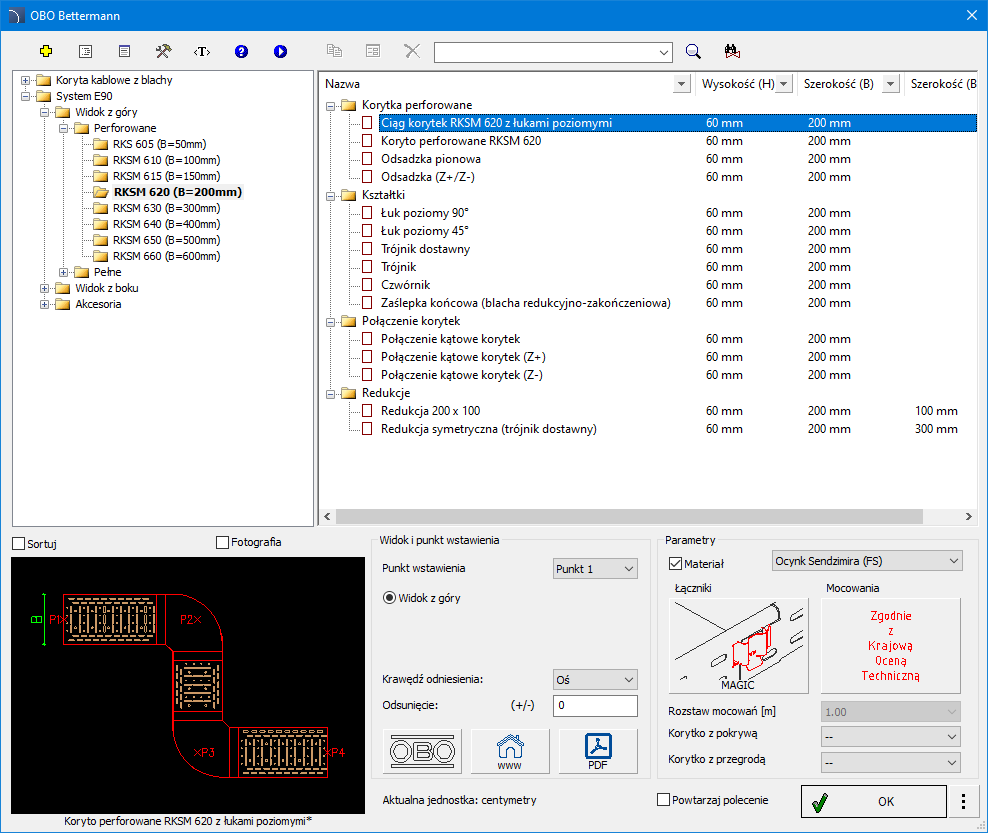Enable the Sortuj checkbox
Screen dimensions: 988x833
(x=19, y=543)
